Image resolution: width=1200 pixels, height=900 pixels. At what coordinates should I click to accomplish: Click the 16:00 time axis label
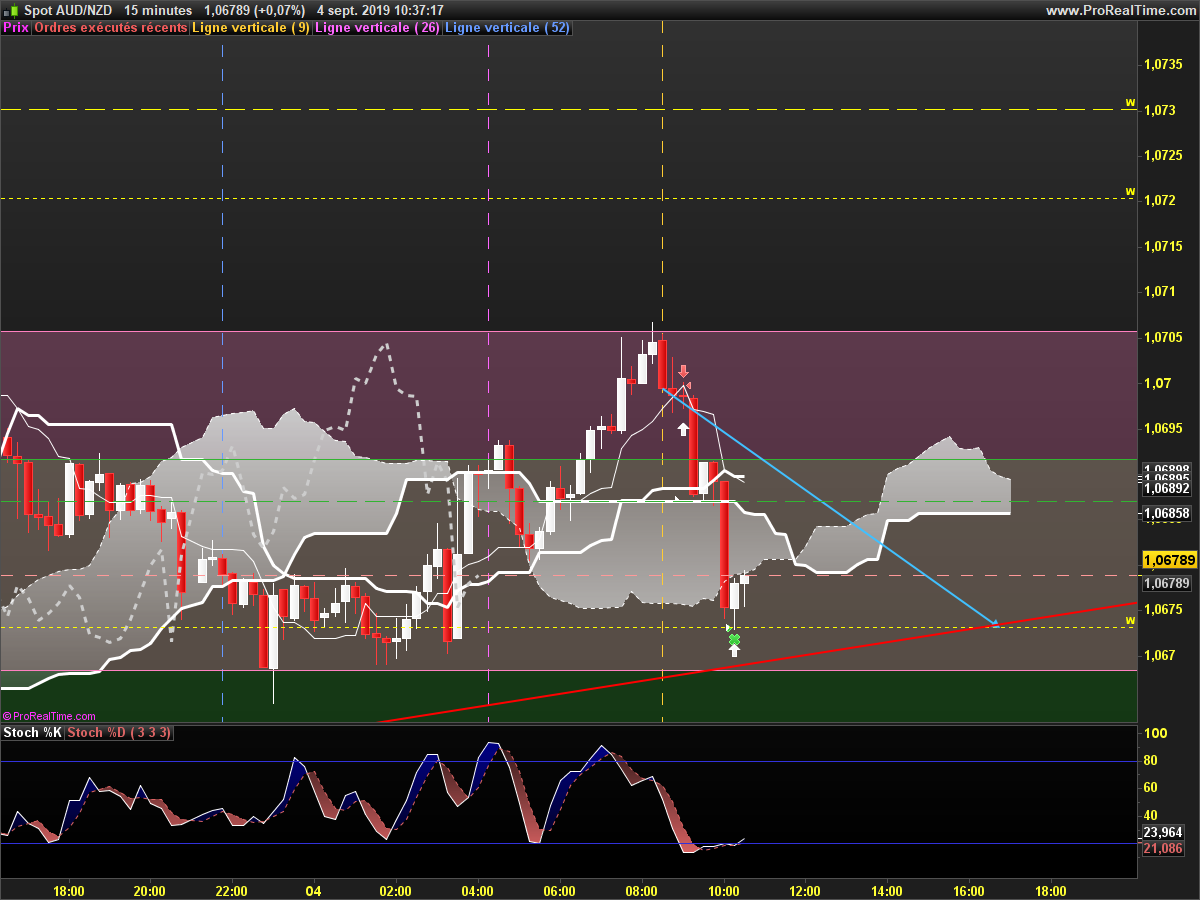click(969, 891)
